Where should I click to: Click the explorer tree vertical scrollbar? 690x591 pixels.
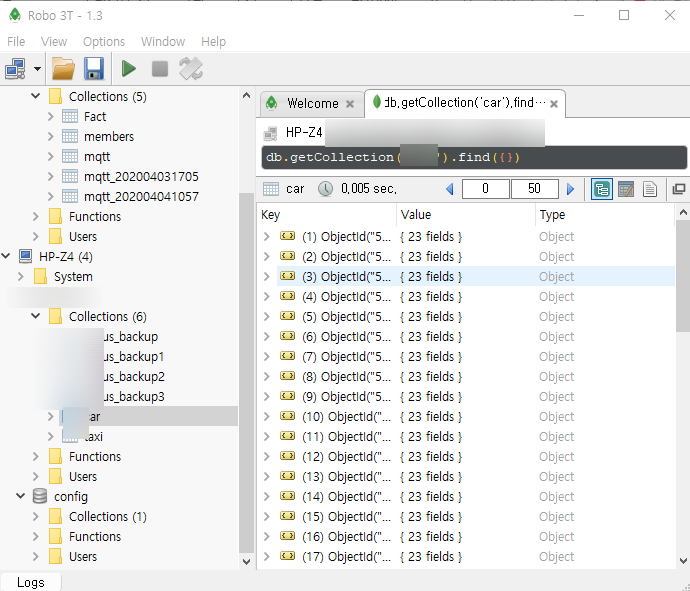(246, 372)
